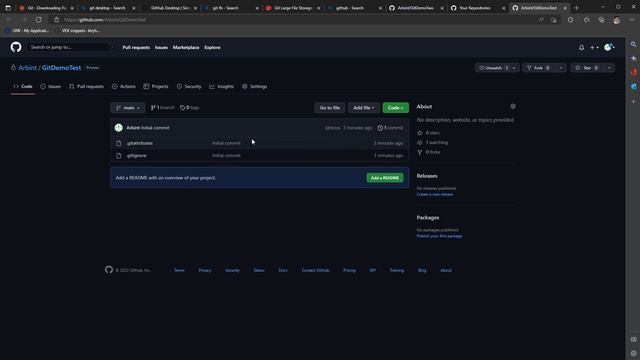Open the green Code dropdown
The width and height of the screenshot is (640, 360).
tap(396, 108)
